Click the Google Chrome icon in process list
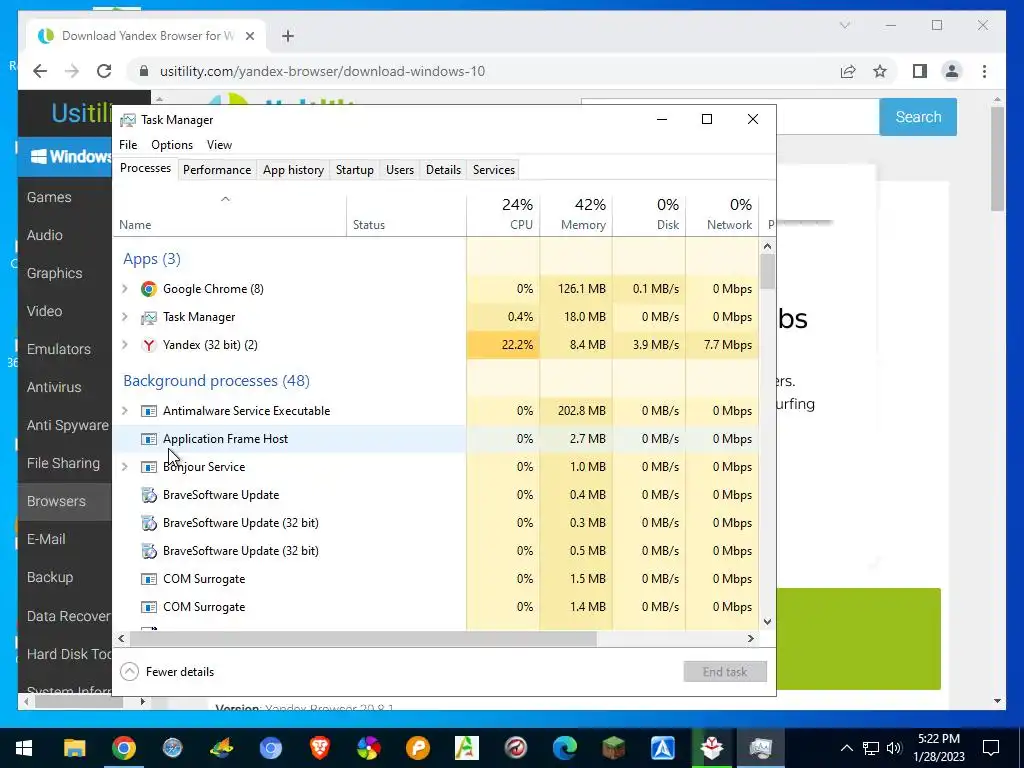Image resolution: width=1024 pixels, height=768 pixels. click(149, 289)
